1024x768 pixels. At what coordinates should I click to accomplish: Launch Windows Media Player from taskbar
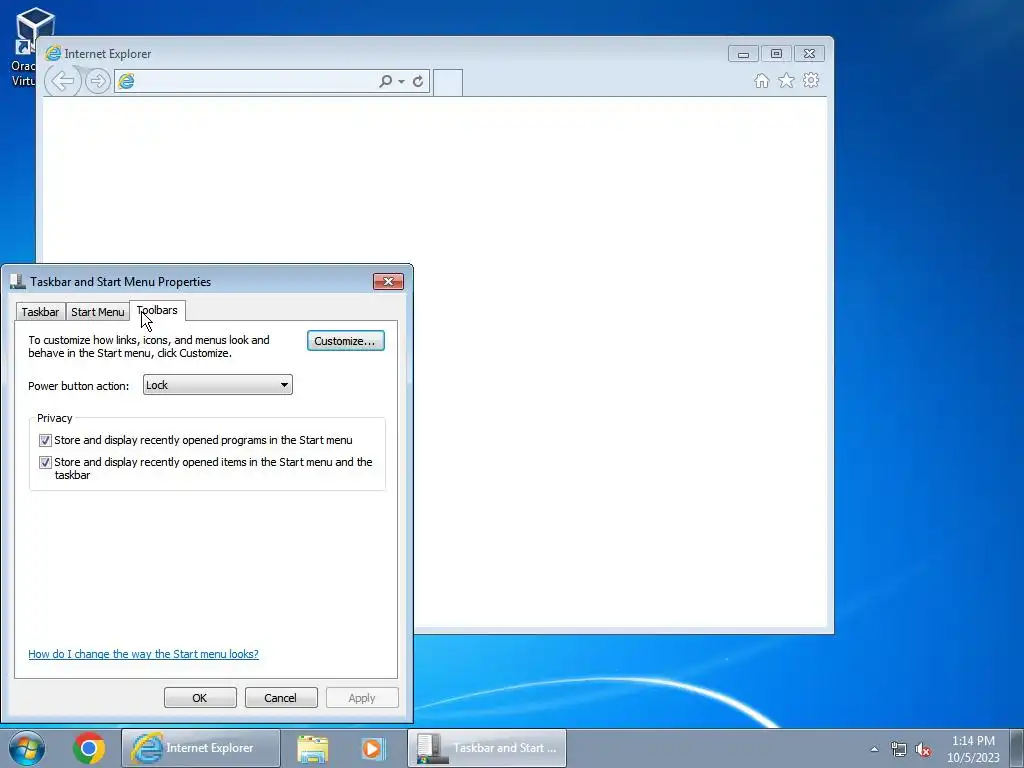coord(374,748)
